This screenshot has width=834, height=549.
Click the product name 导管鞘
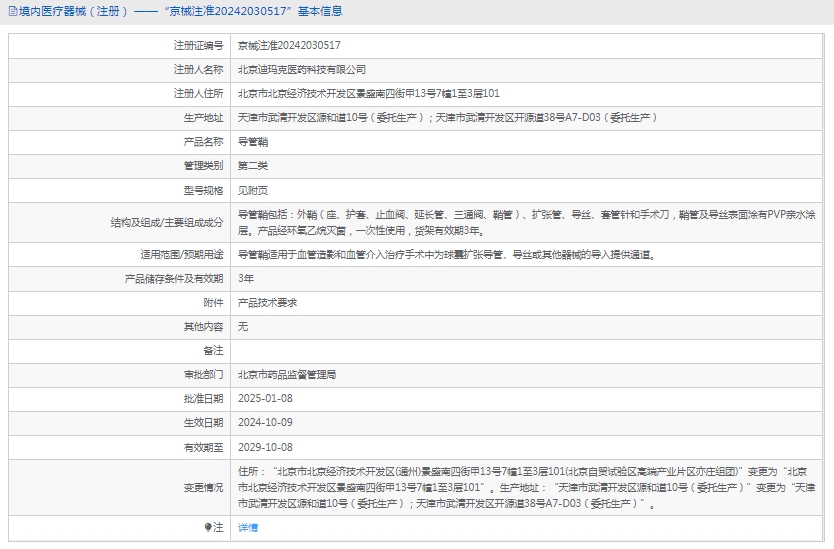point(253,142)
